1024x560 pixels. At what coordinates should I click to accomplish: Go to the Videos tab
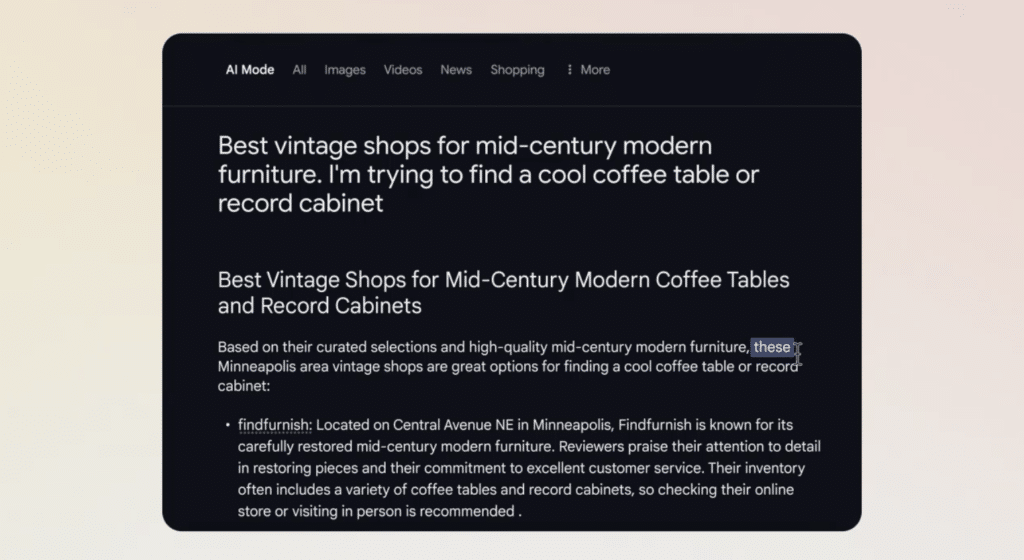click(x=403, y=70)
